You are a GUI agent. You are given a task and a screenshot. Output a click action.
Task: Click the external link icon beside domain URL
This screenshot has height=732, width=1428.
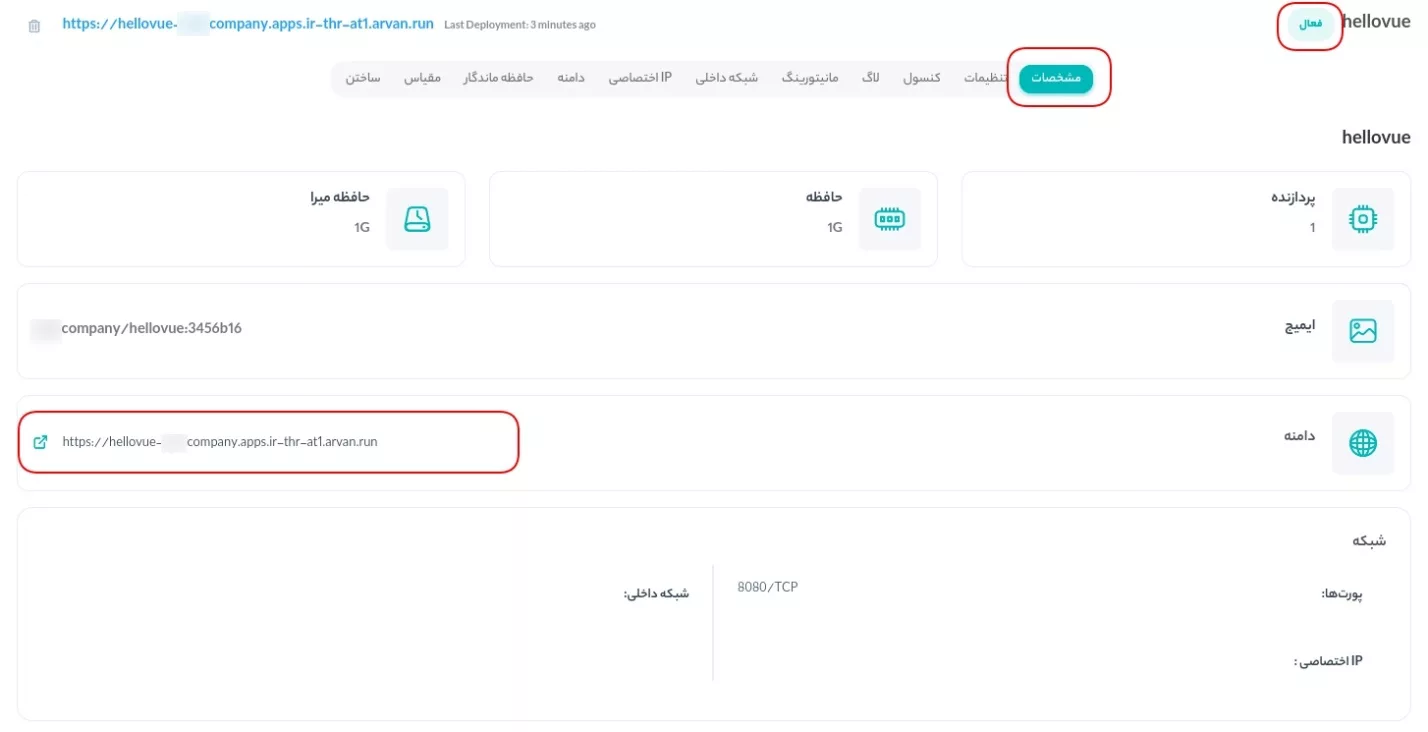point(40,441)
